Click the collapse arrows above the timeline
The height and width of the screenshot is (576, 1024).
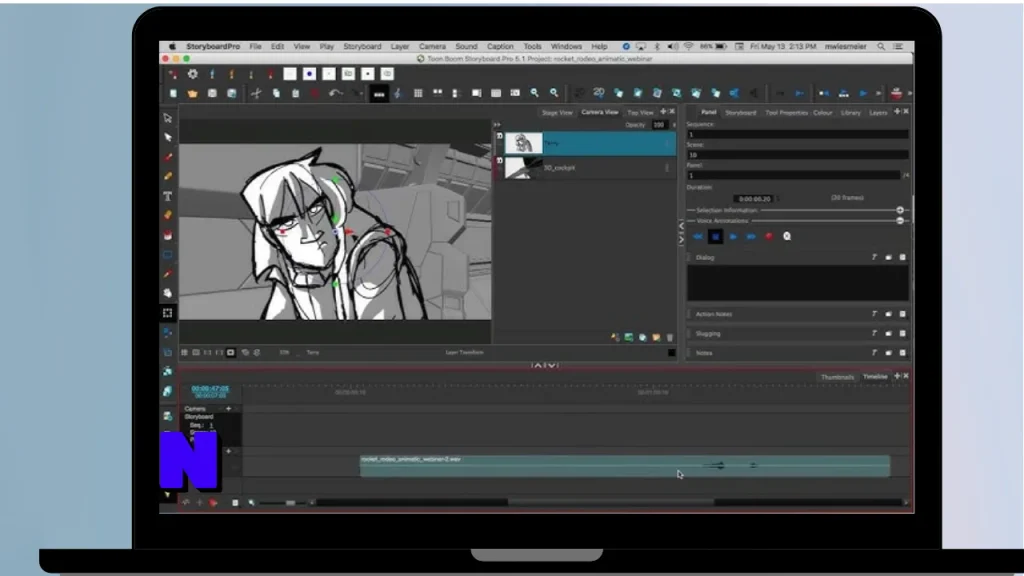[x=545, y=365]
